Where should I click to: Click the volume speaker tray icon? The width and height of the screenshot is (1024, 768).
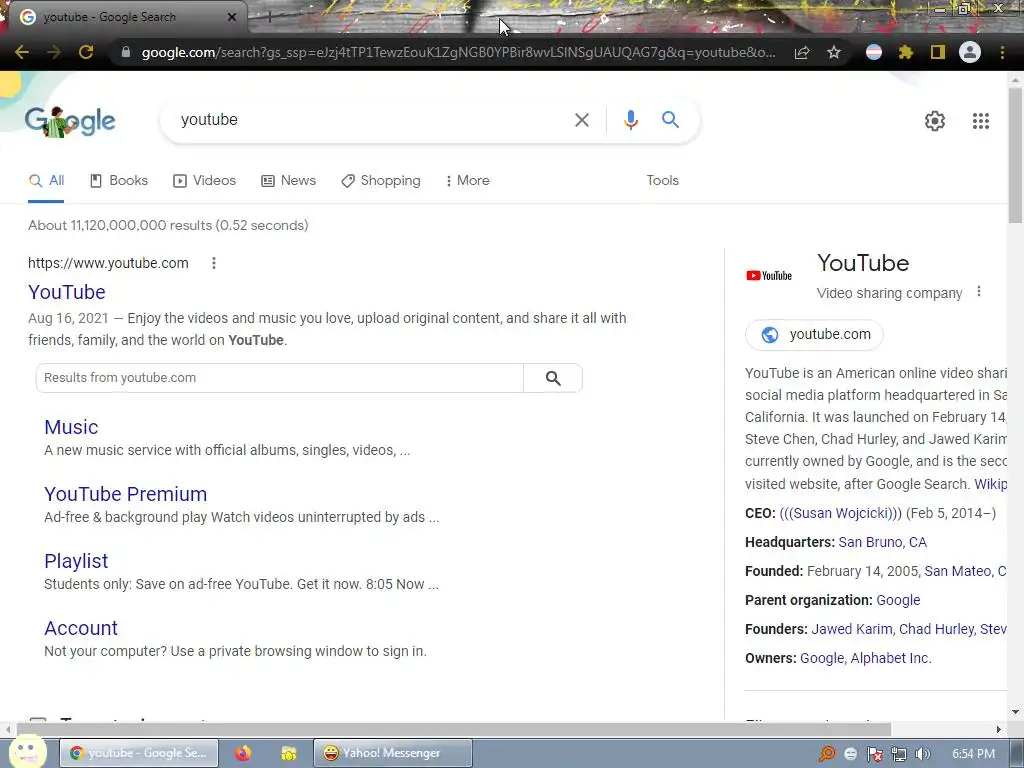[x=922, y=754]
